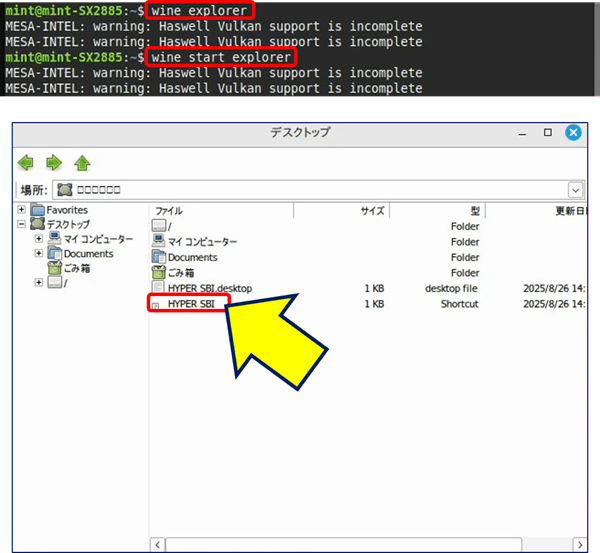Select the HYPER SBI shortcut entry
Screen dimensions: 600x553
(191, 304)
